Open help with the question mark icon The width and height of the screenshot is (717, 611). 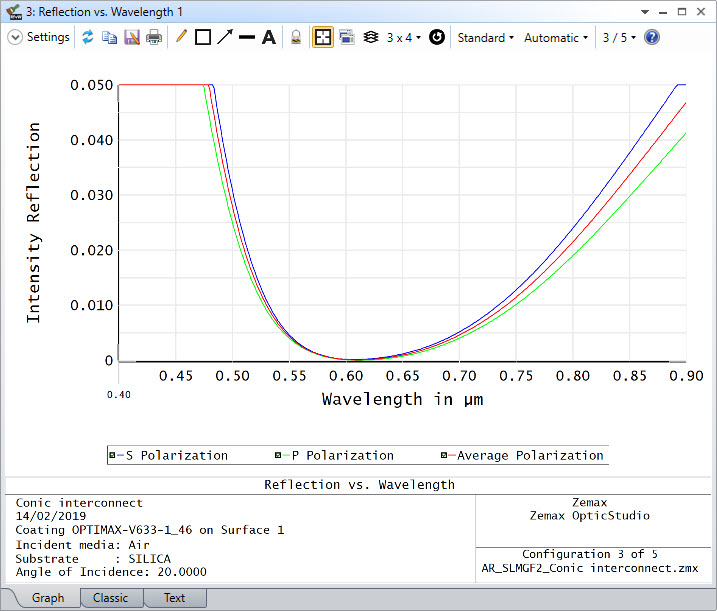652,37
